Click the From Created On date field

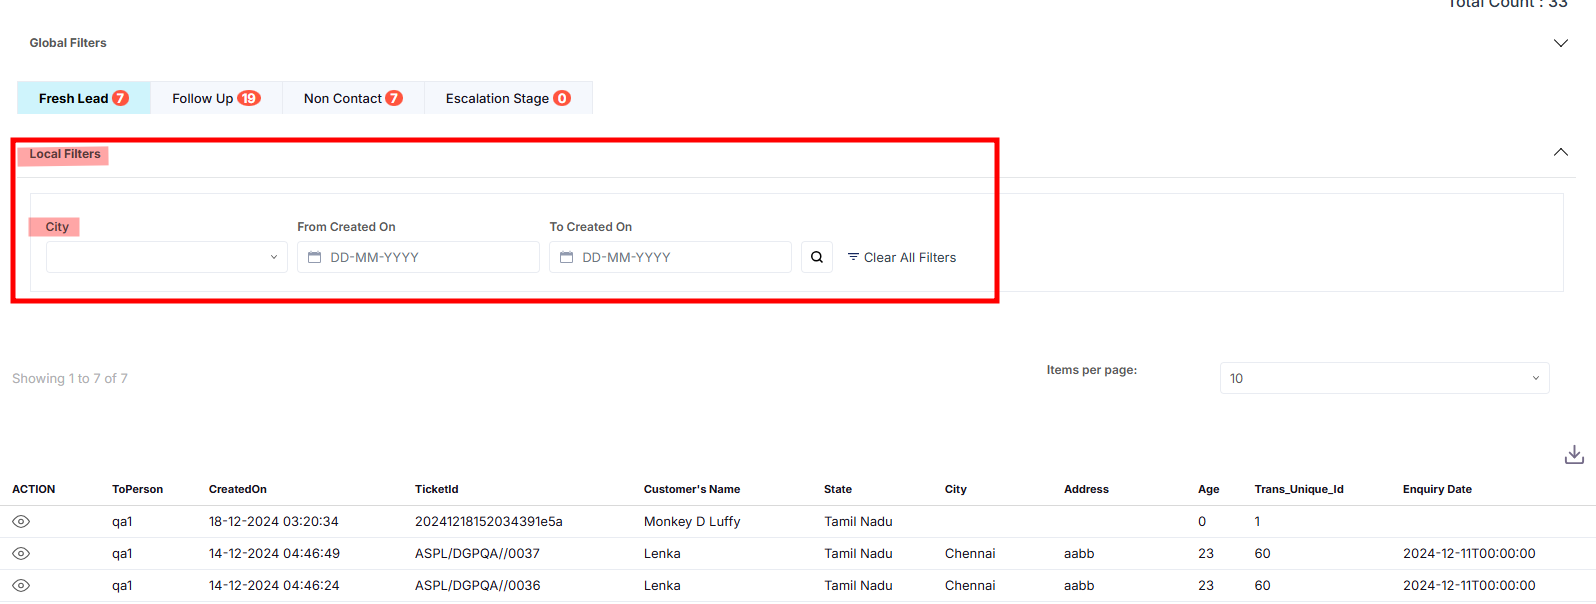pyautogui.click(x=418, y=257)
